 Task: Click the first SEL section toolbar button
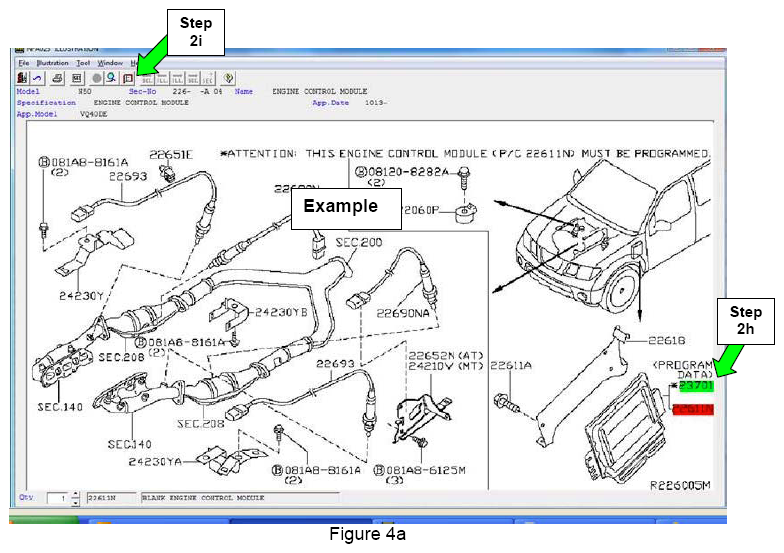pyautogui.click(x=147, y=77)
